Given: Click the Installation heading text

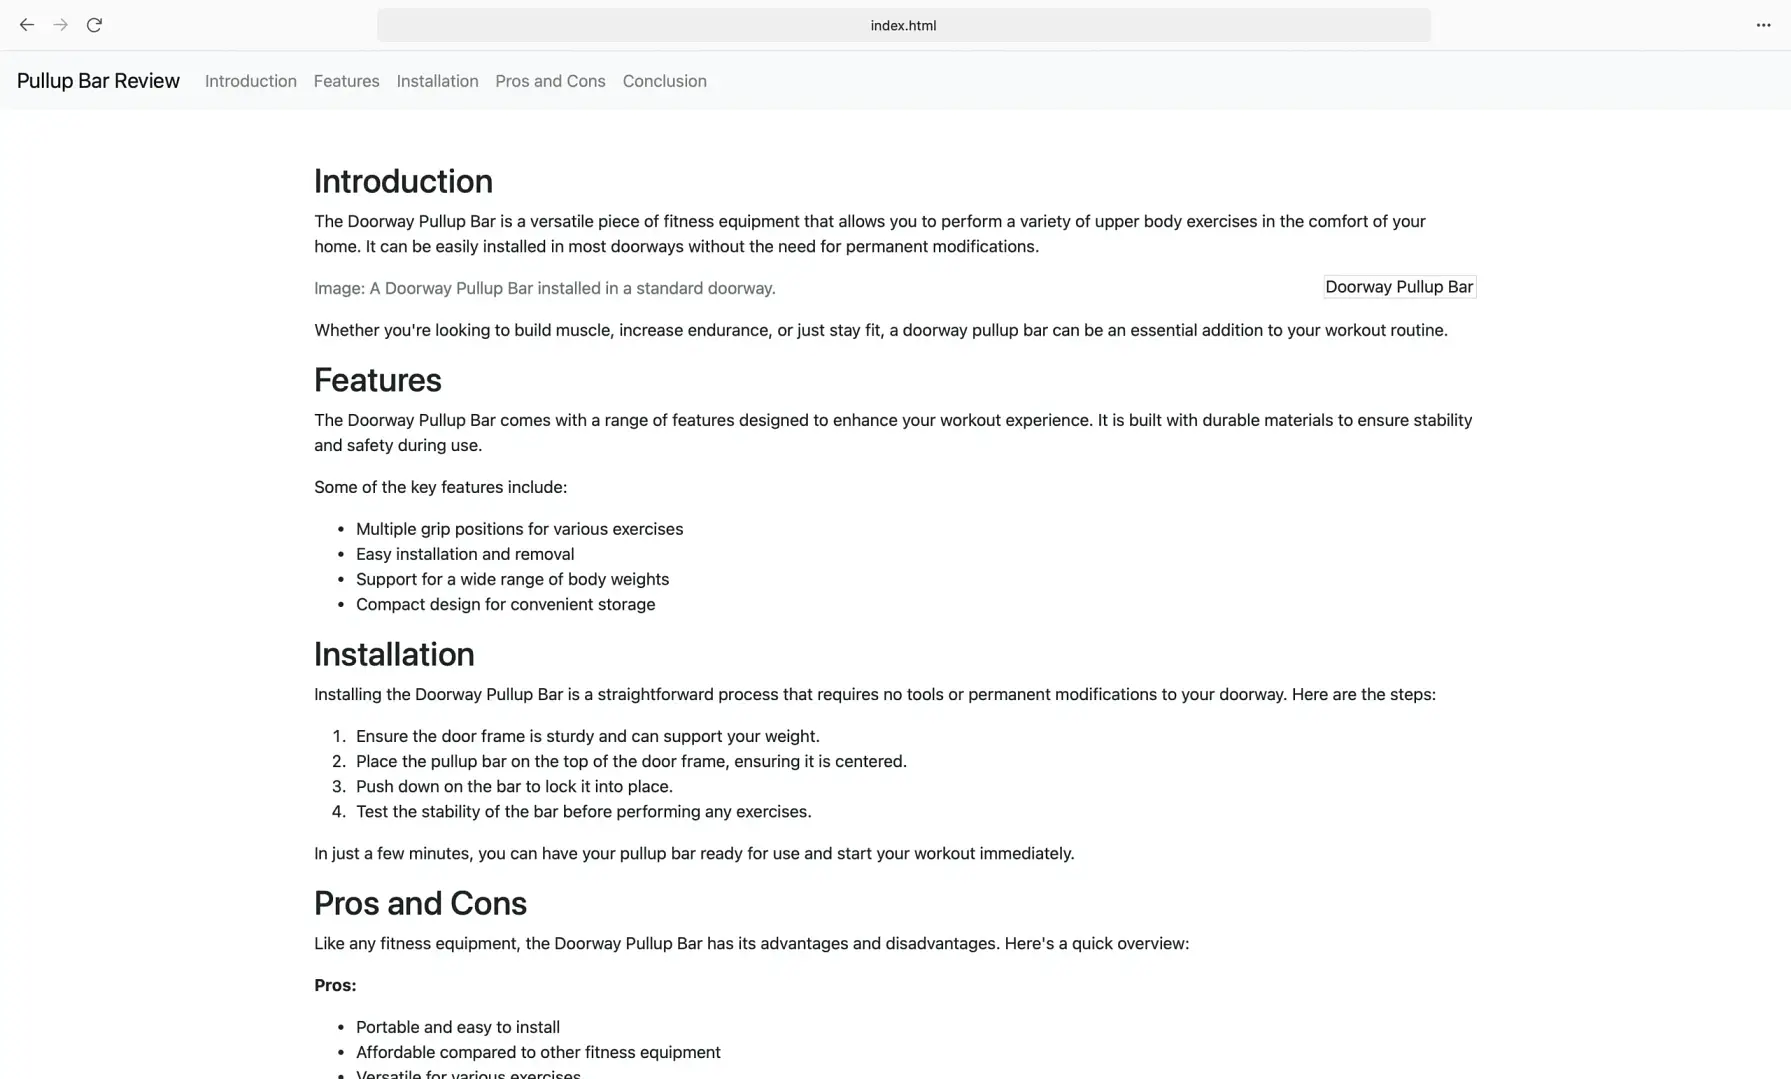Looking at the screenshot, I should [x=394, y=654].
